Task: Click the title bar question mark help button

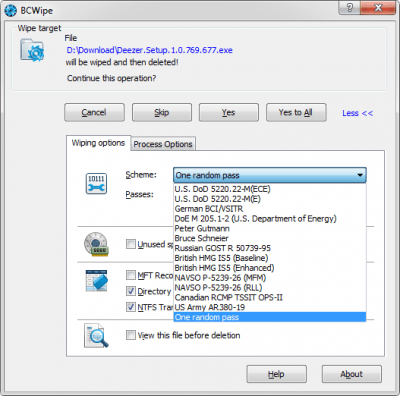Action: (349, 8)
